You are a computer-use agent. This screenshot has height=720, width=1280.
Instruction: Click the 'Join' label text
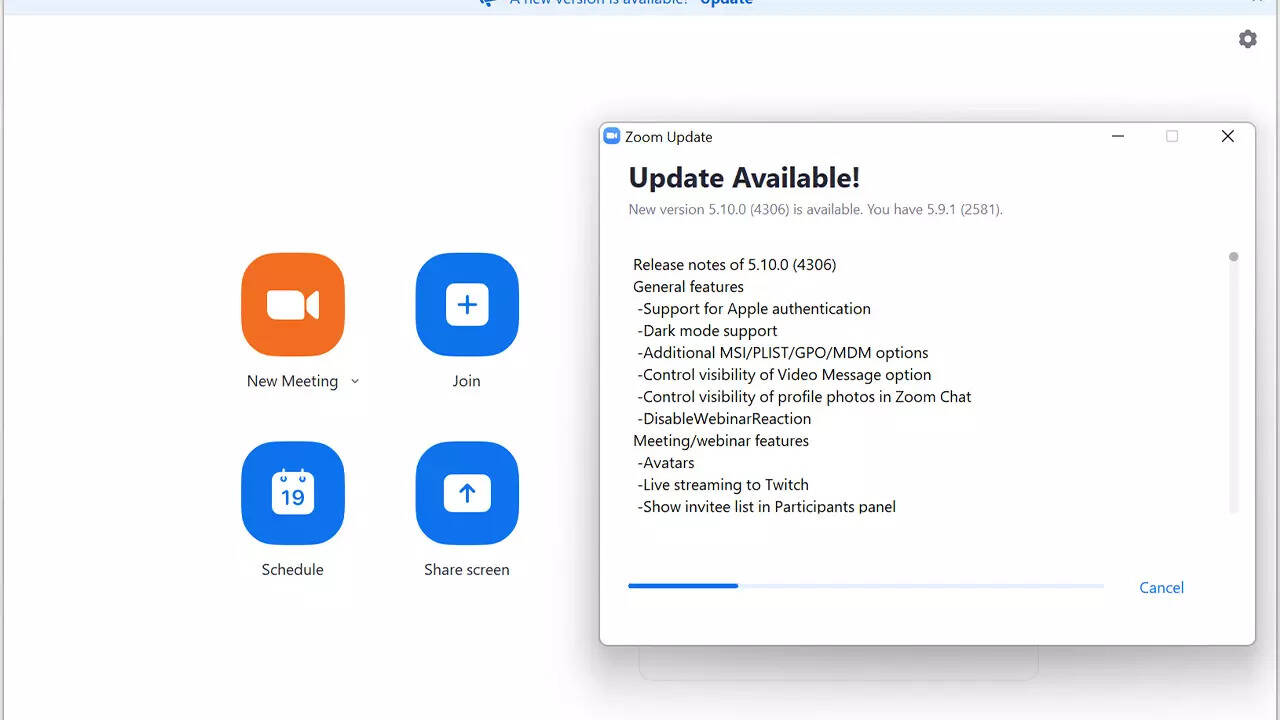point(466,381)
